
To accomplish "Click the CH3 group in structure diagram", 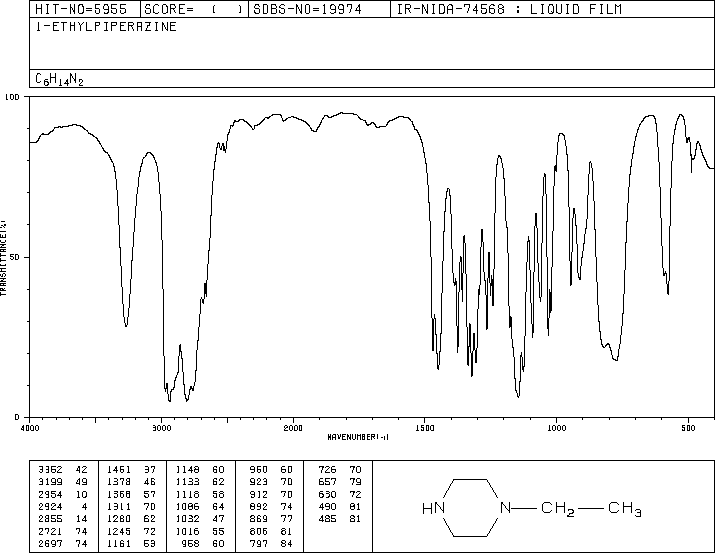I will pyautogui.click(x=625, y=509).
